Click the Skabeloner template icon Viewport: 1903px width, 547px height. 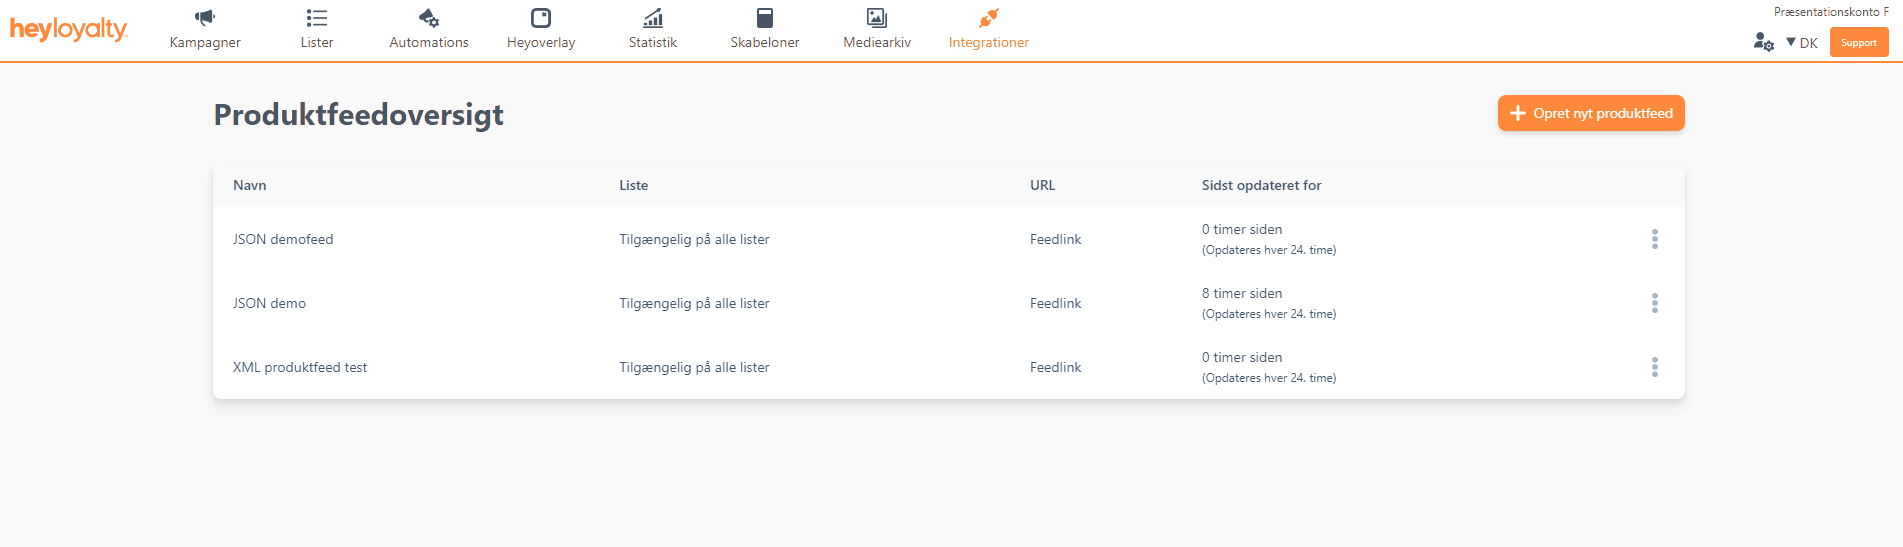click(765, 18)
